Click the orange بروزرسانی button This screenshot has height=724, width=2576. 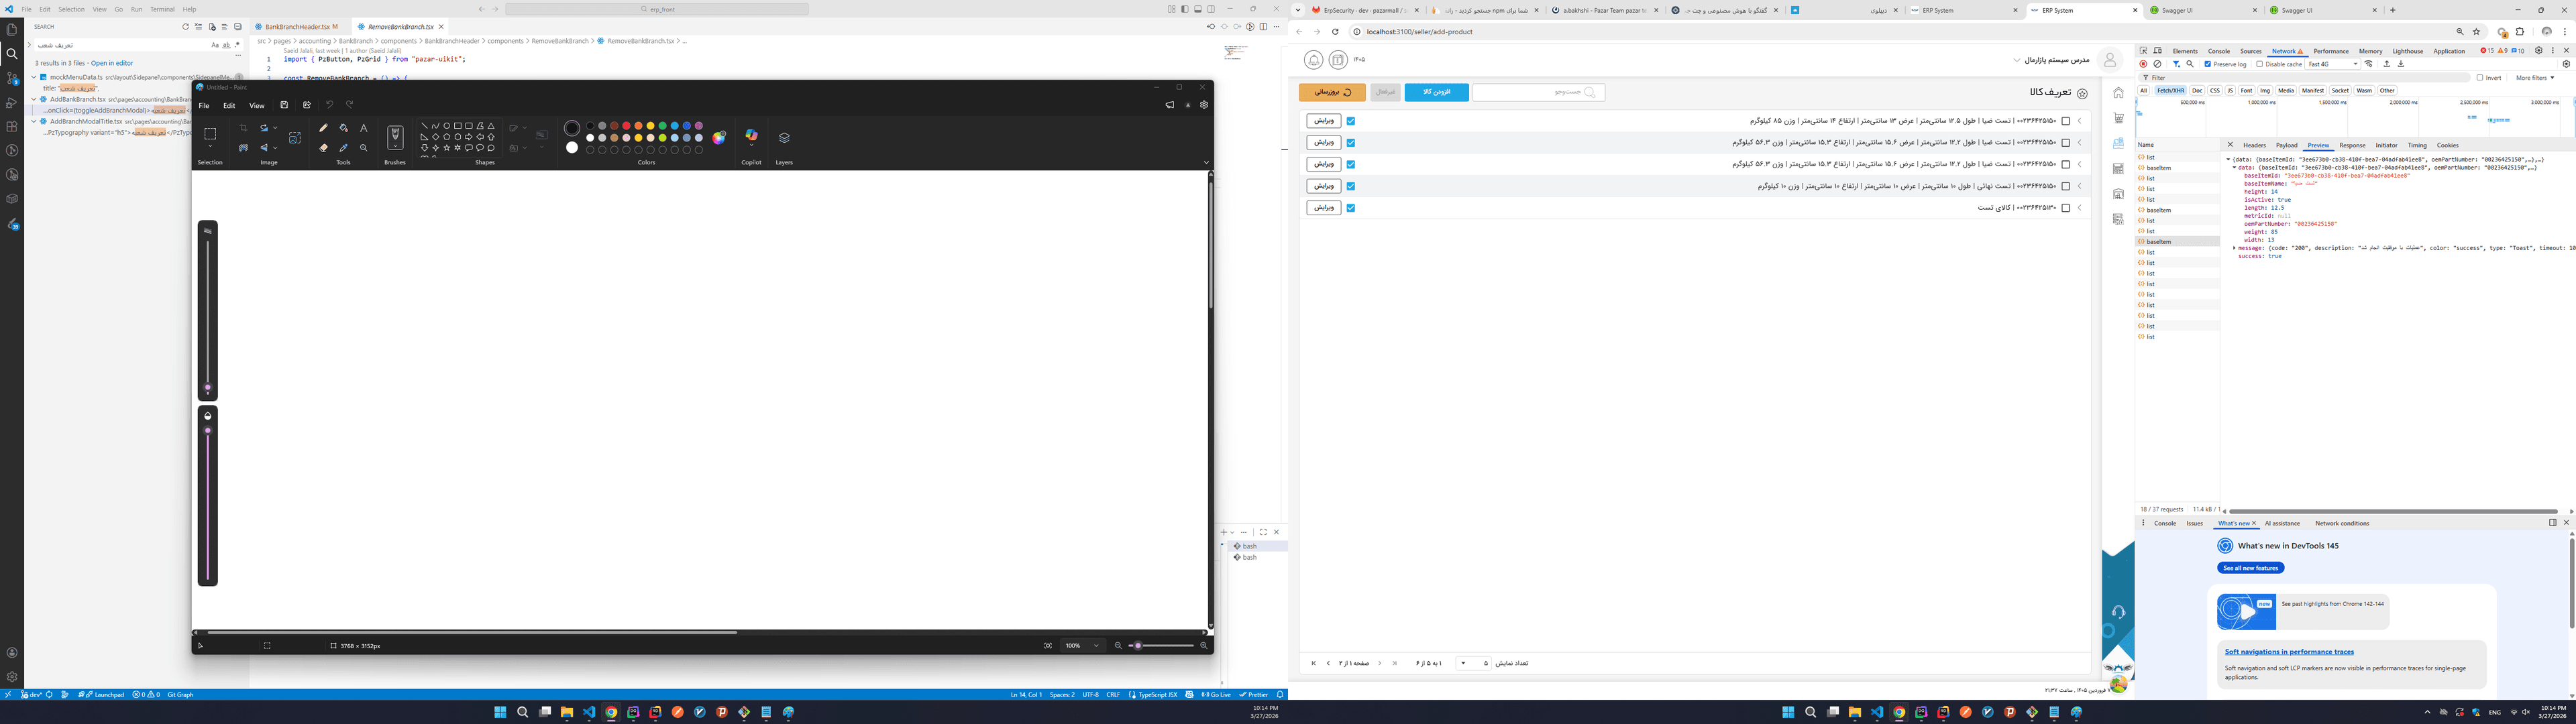(1332, 92)
